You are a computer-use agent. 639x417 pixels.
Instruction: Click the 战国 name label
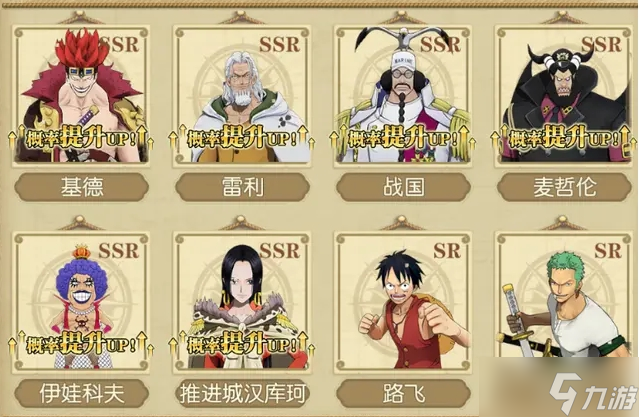pos(403,187)
